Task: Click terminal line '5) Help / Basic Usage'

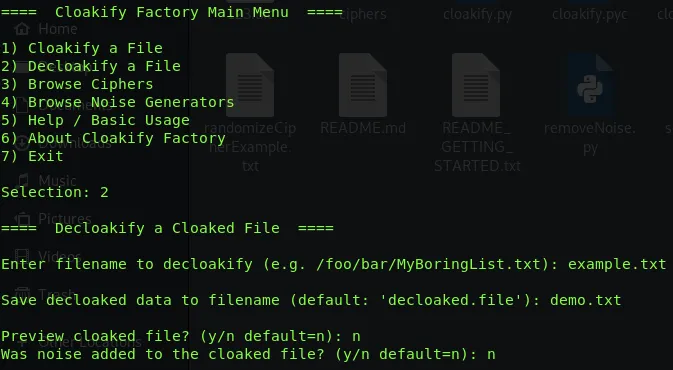Action: pyautogui.click(x=95, y=120)
